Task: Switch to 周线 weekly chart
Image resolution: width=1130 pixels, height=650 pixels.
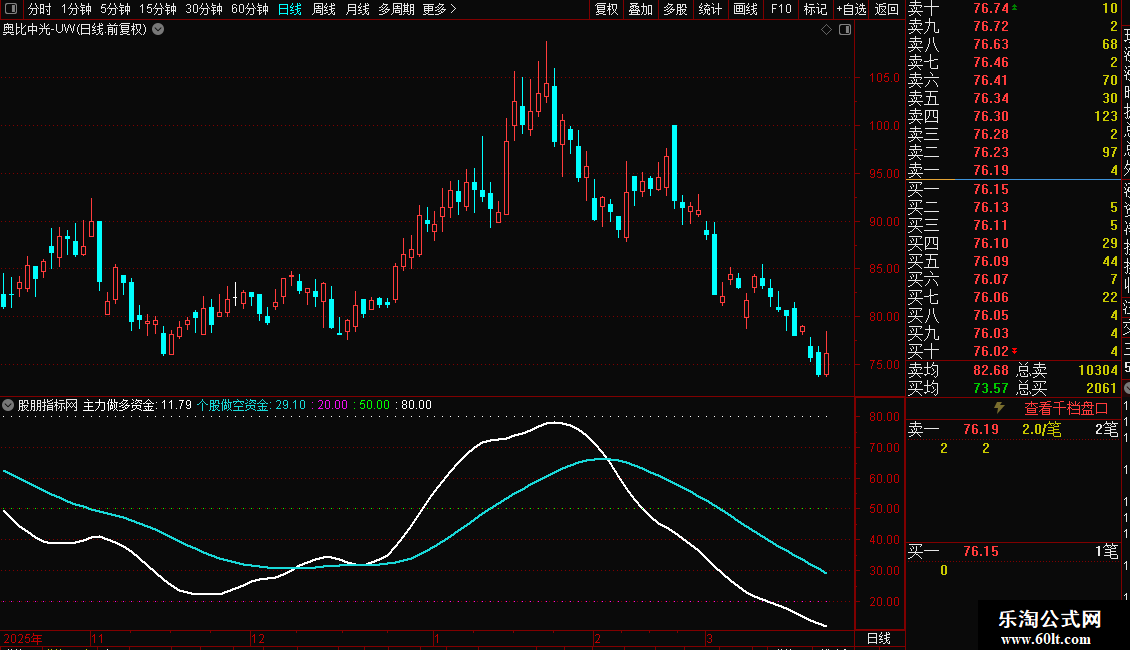Action: tap(324, 9)
